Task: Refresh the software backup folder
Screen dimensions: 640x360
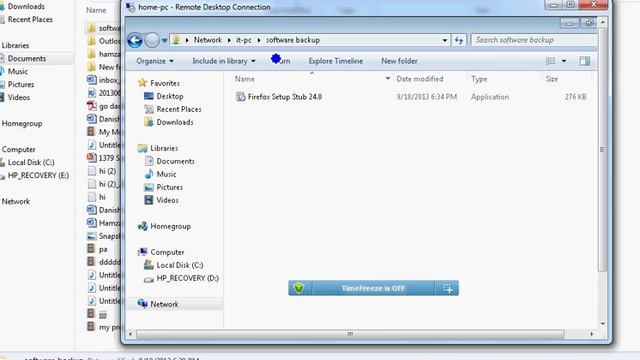Action: coord(459,40)
